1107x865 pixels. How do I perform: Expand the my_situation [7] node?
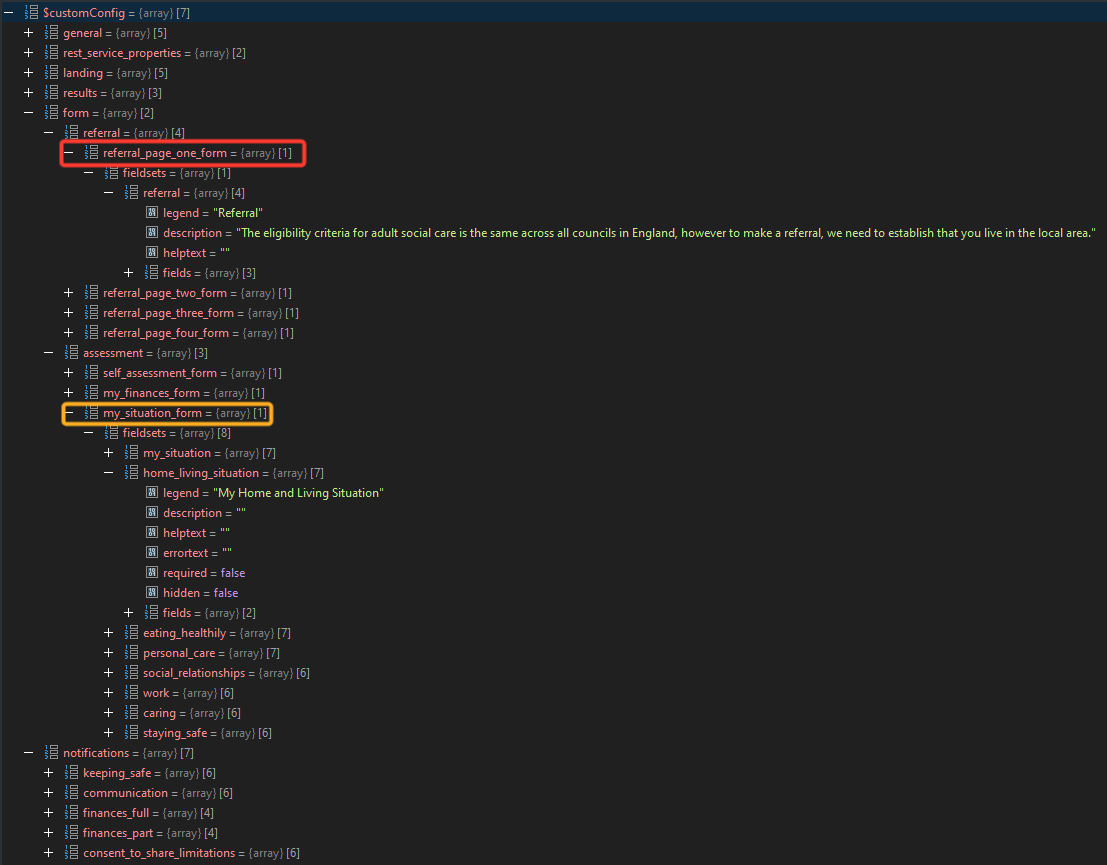[109, 453]
